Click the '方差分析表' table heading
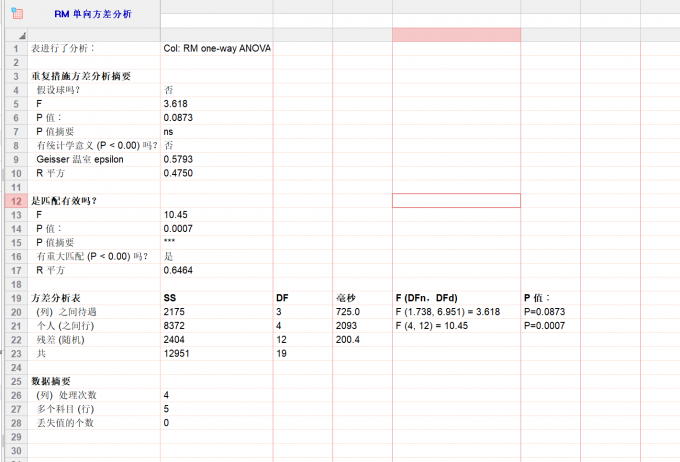 tap(56, 298)
